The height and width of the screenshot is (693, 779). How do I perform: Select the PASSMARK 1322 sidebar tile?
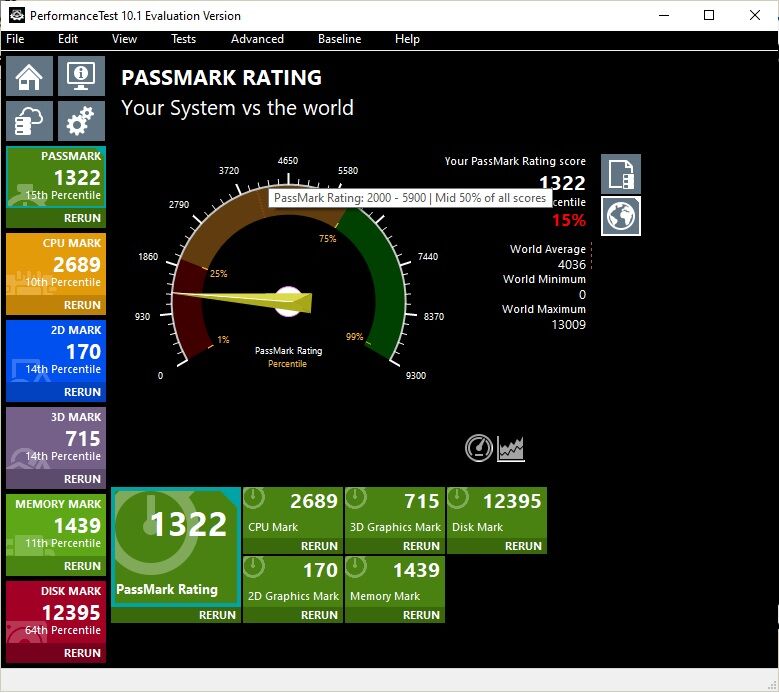click(56, 177)
